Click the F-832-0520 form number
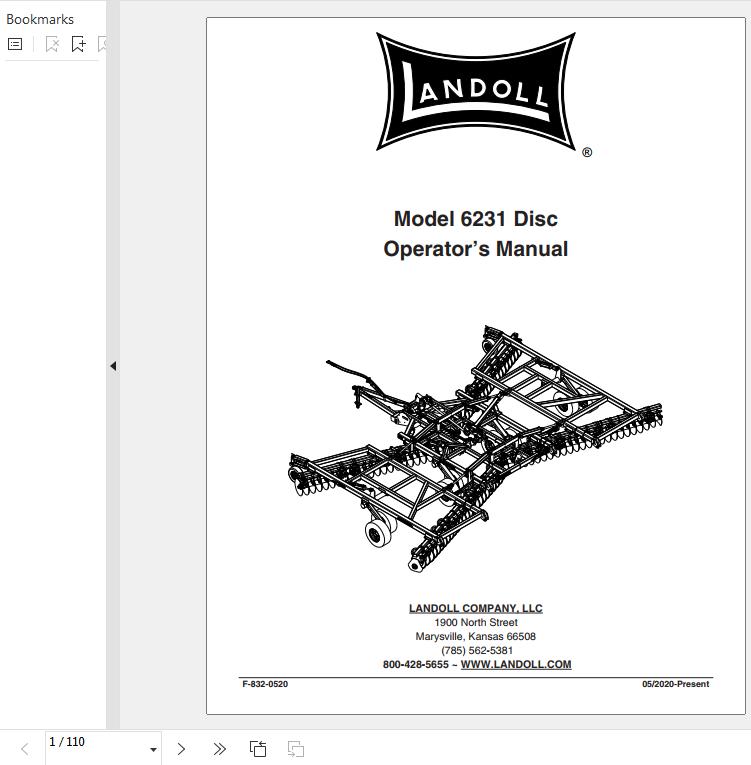The image size is (751, 765). click(x=265, y=684)
